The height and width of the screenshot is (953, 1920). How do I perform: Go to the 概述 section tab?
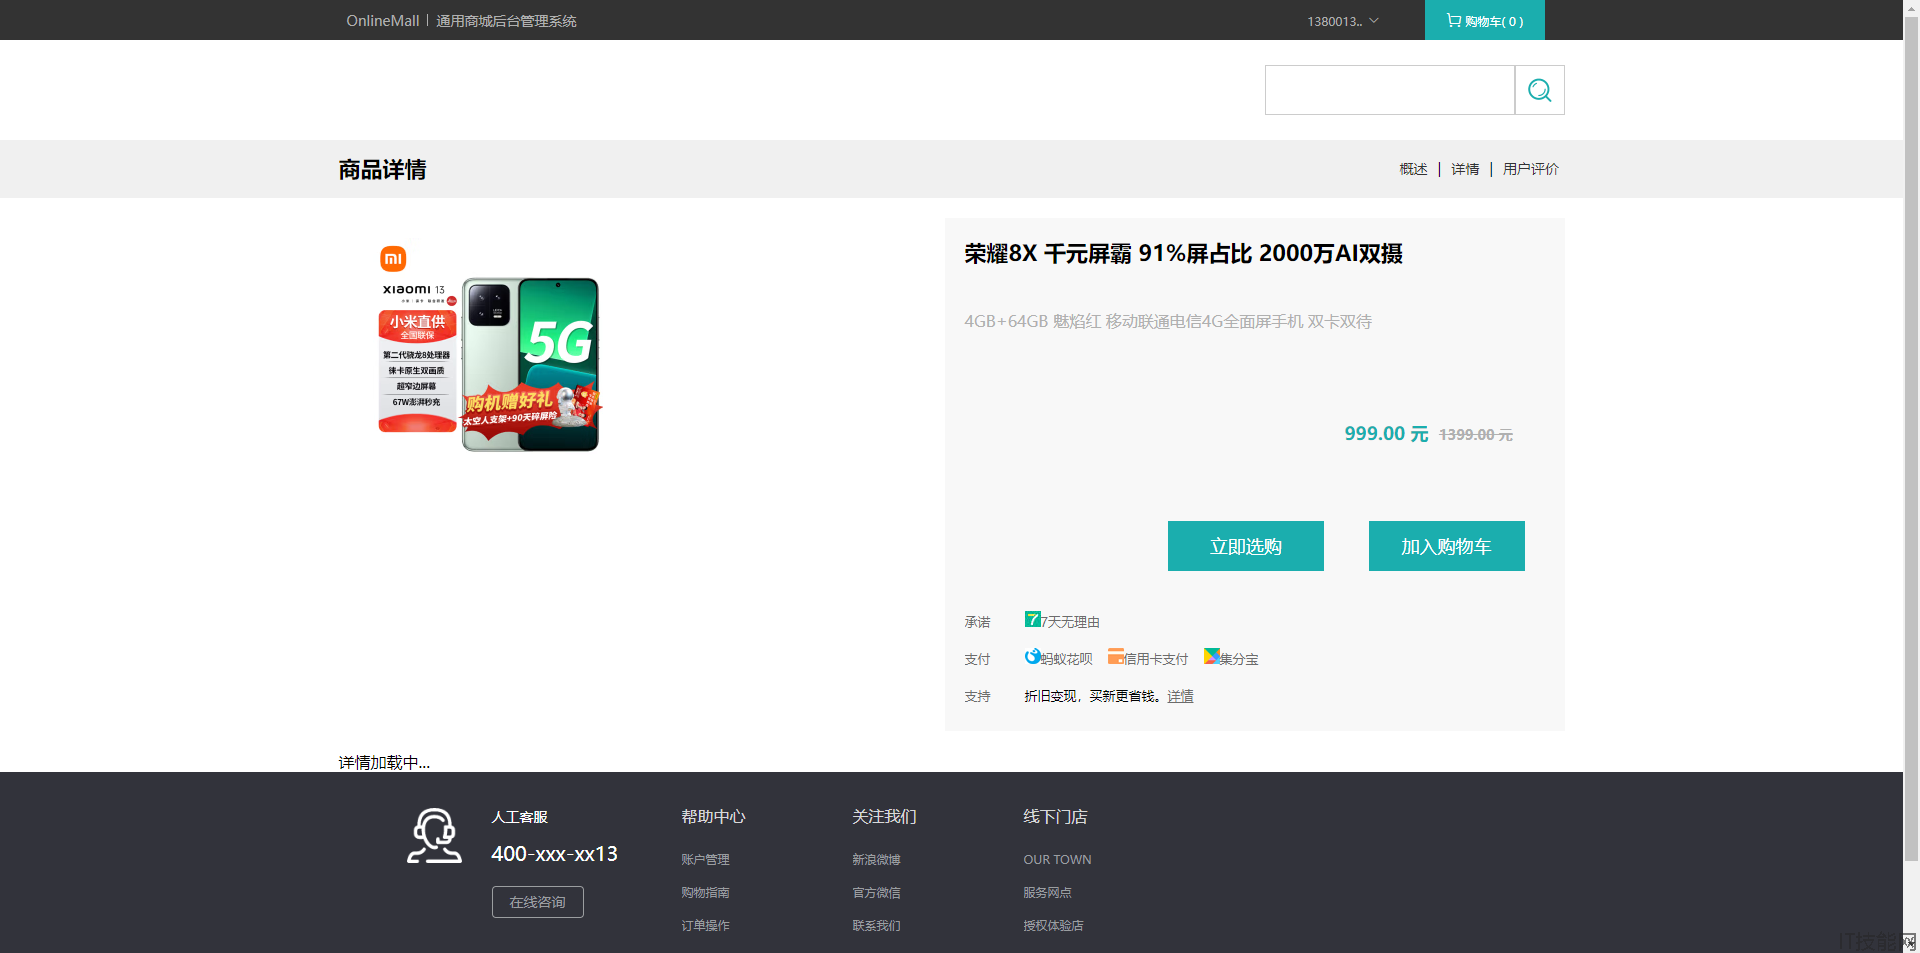1413,169
